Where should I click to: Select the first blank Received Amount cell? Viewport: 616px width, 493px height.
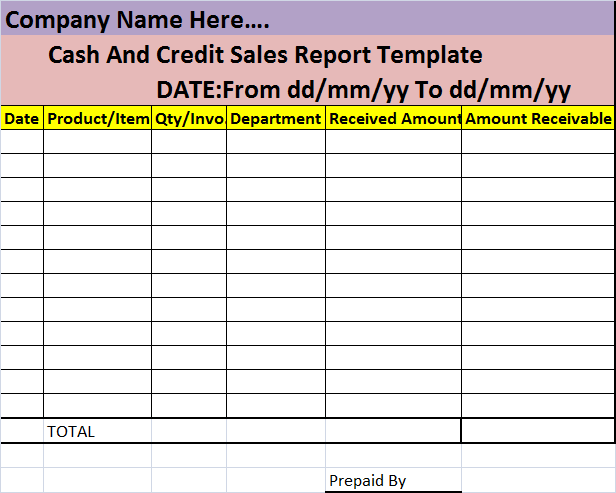point(393,141)
